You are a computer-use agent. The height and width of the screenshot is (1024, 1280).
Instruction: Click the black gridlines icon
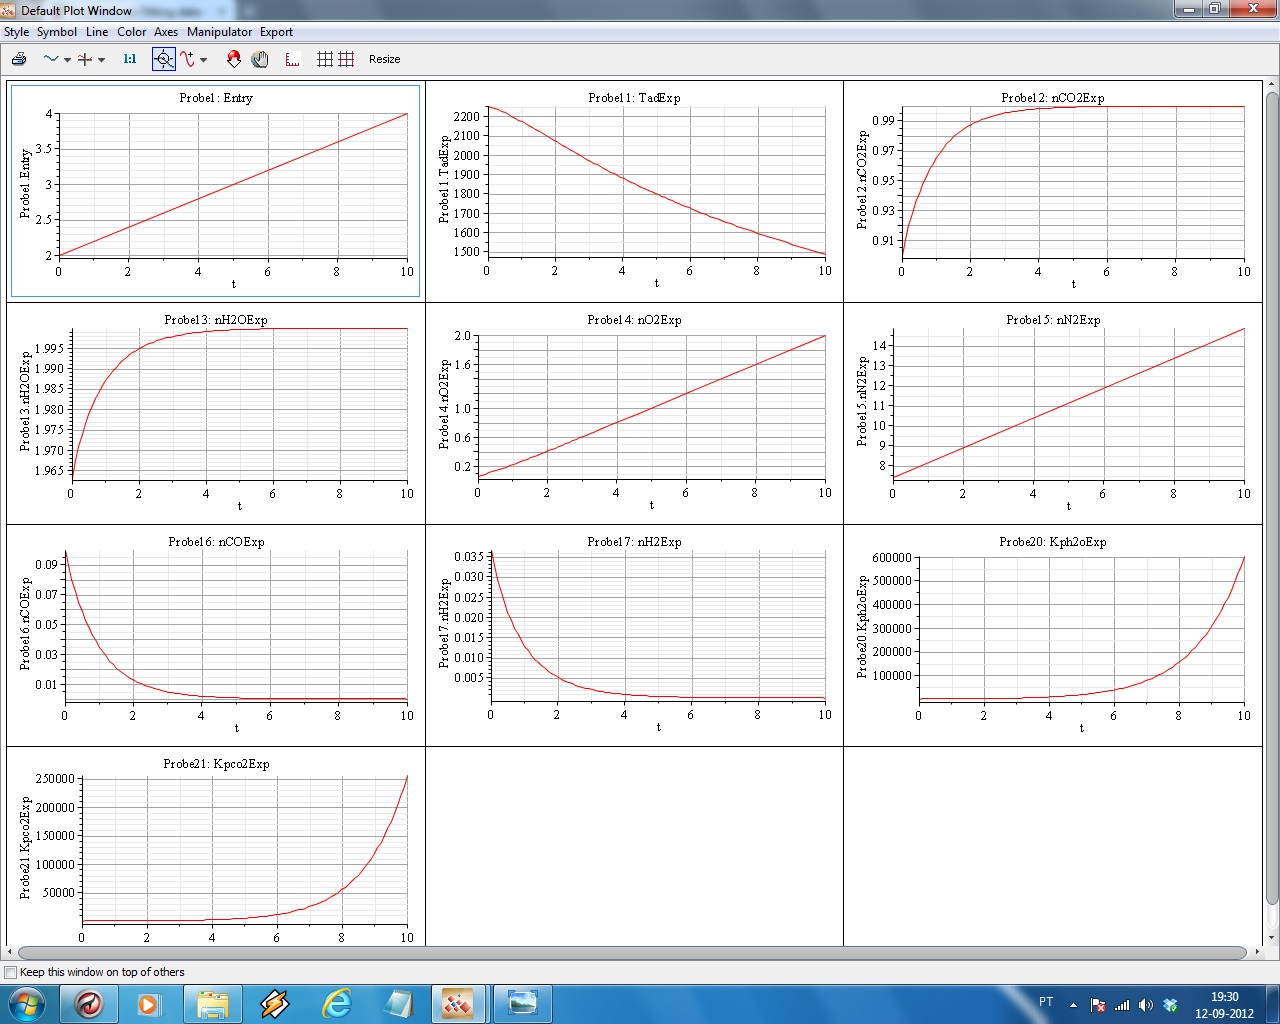pos(325,59)
